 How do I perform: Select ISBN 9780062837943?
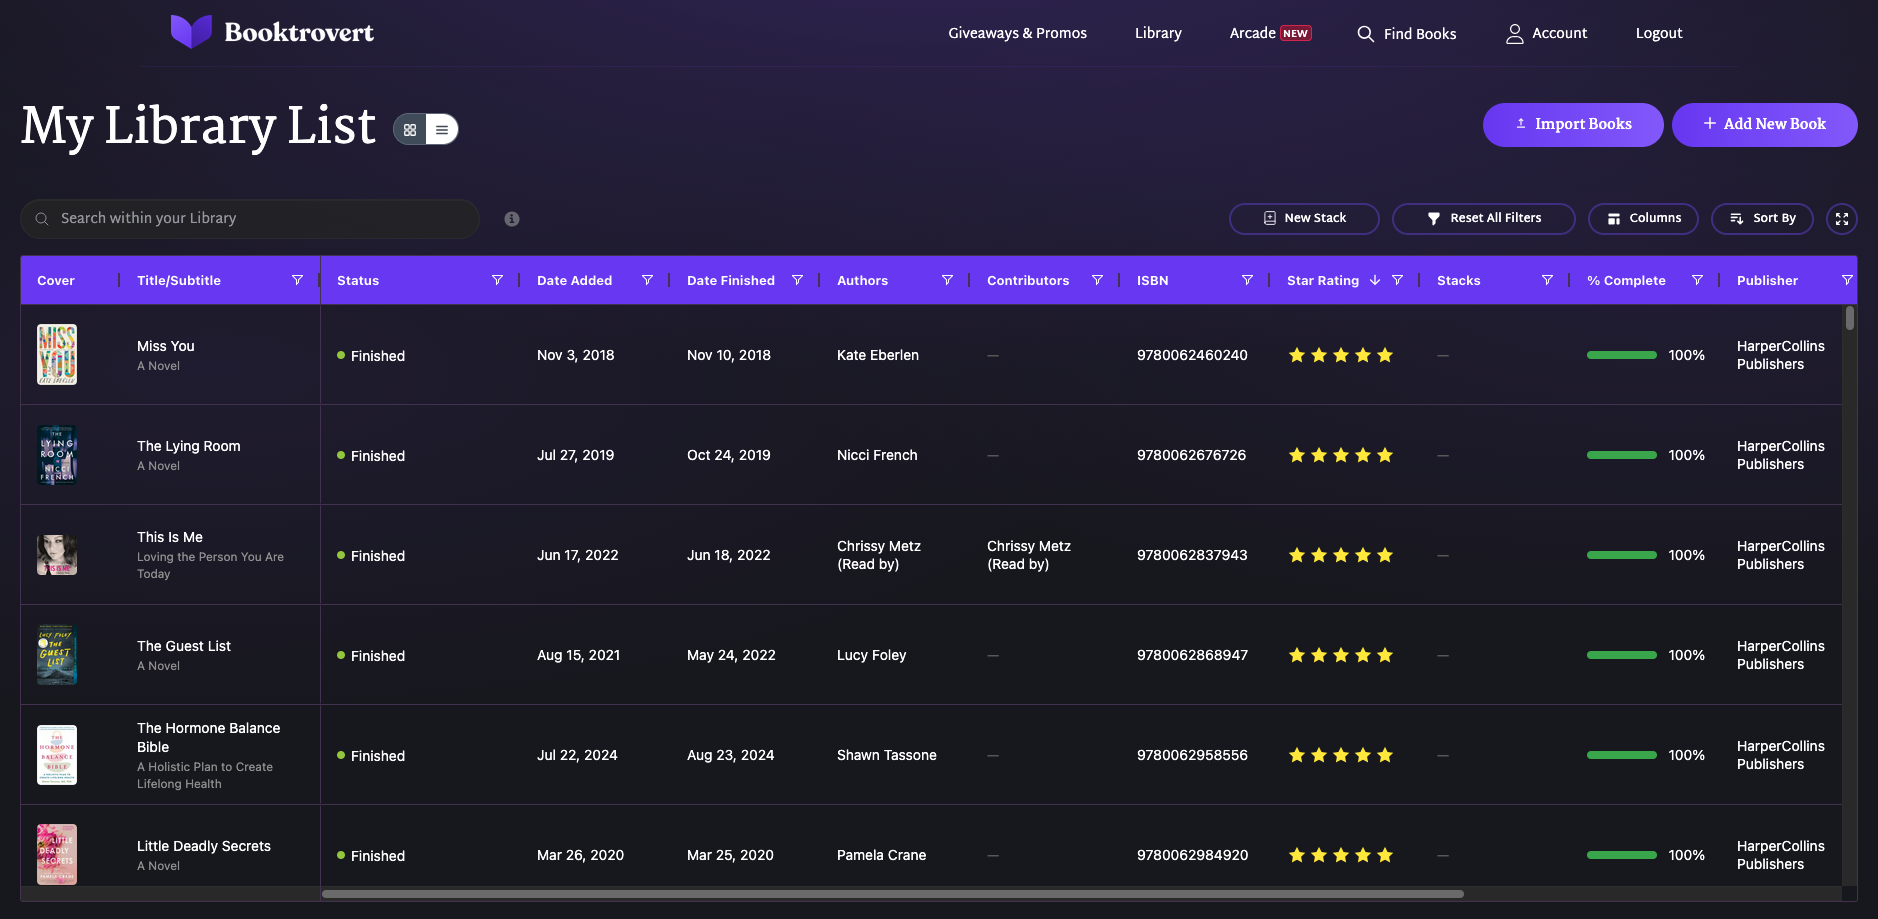coord(1192,555)
